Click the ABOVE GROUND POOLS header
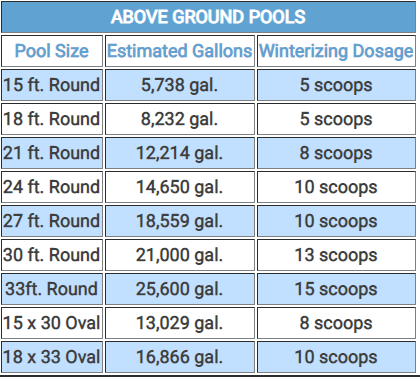 (208, 17)
